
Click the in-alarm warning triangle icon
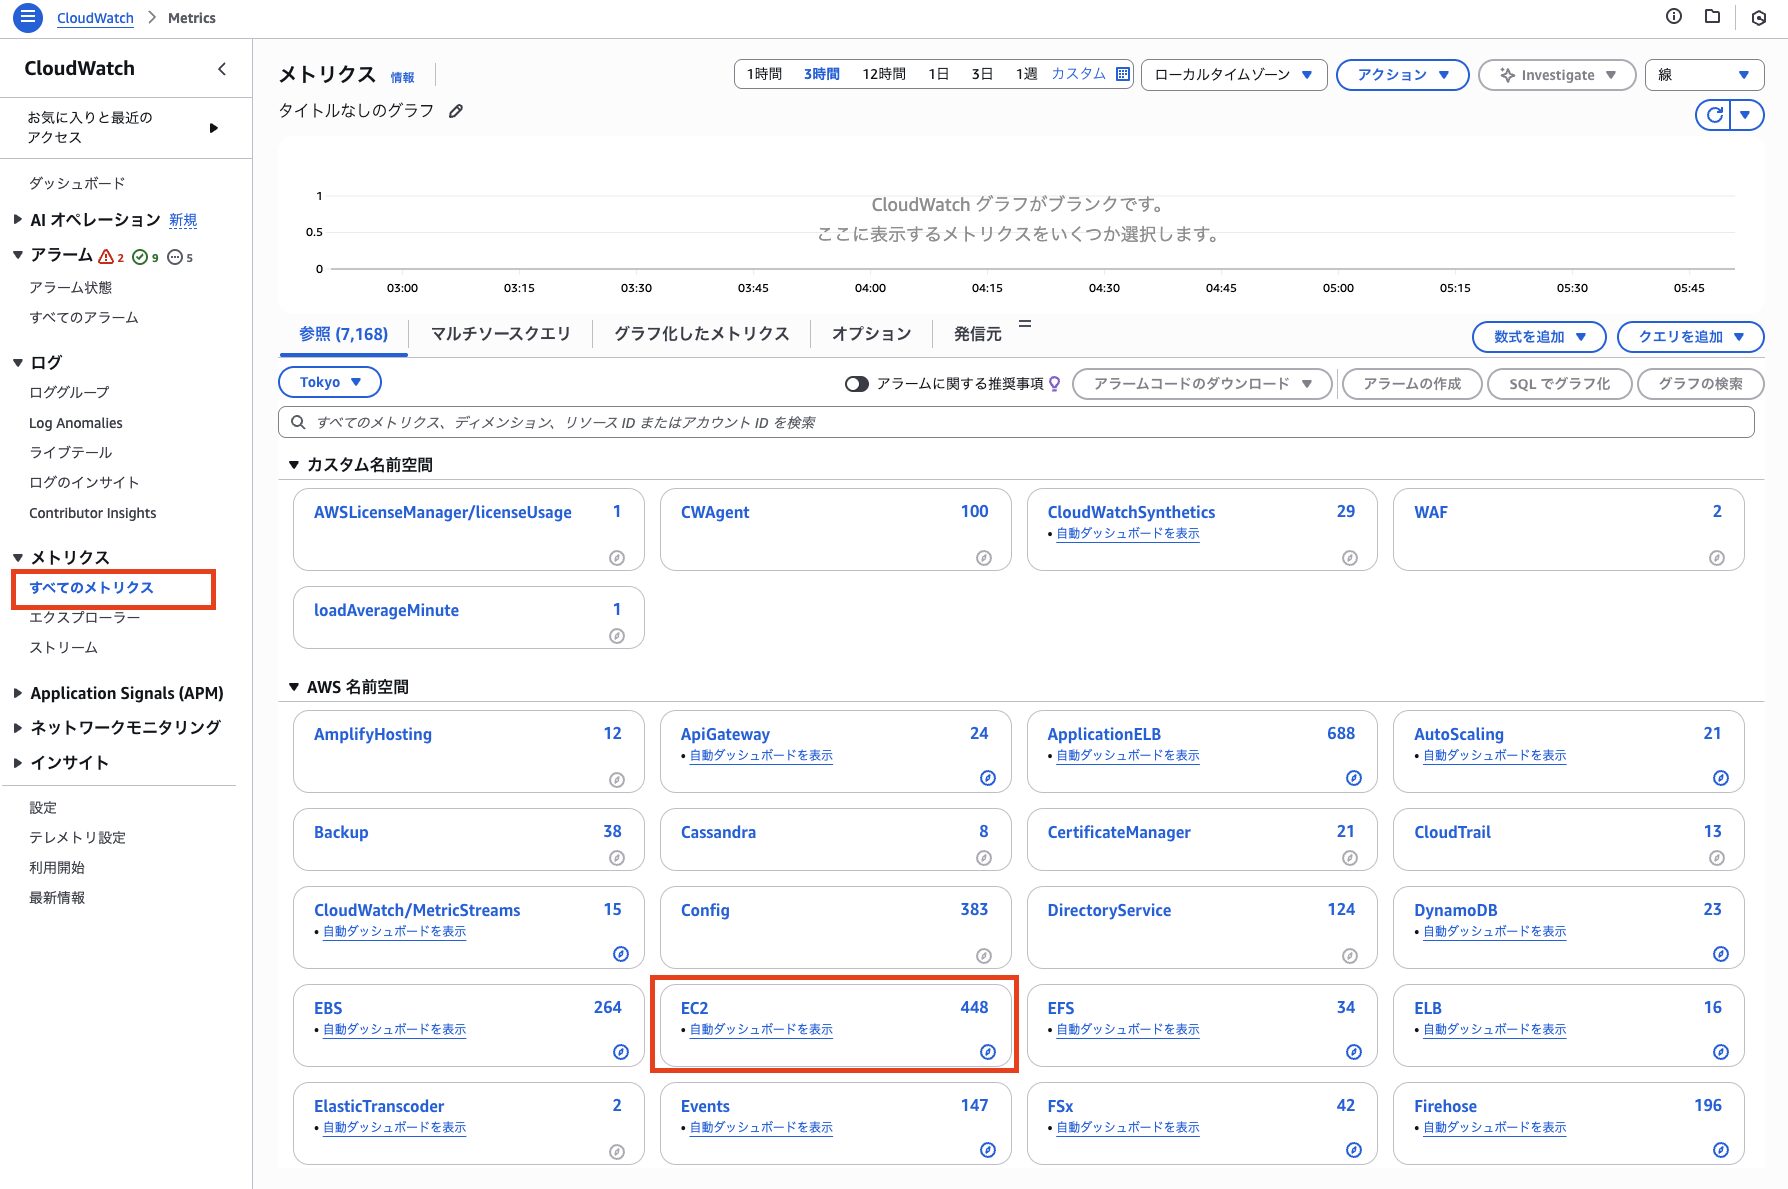click(106, 257)
